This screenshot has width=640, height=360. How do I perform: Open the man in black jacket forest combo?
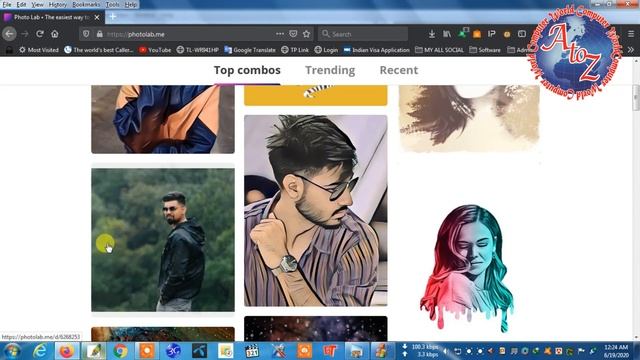click(163, 240)
